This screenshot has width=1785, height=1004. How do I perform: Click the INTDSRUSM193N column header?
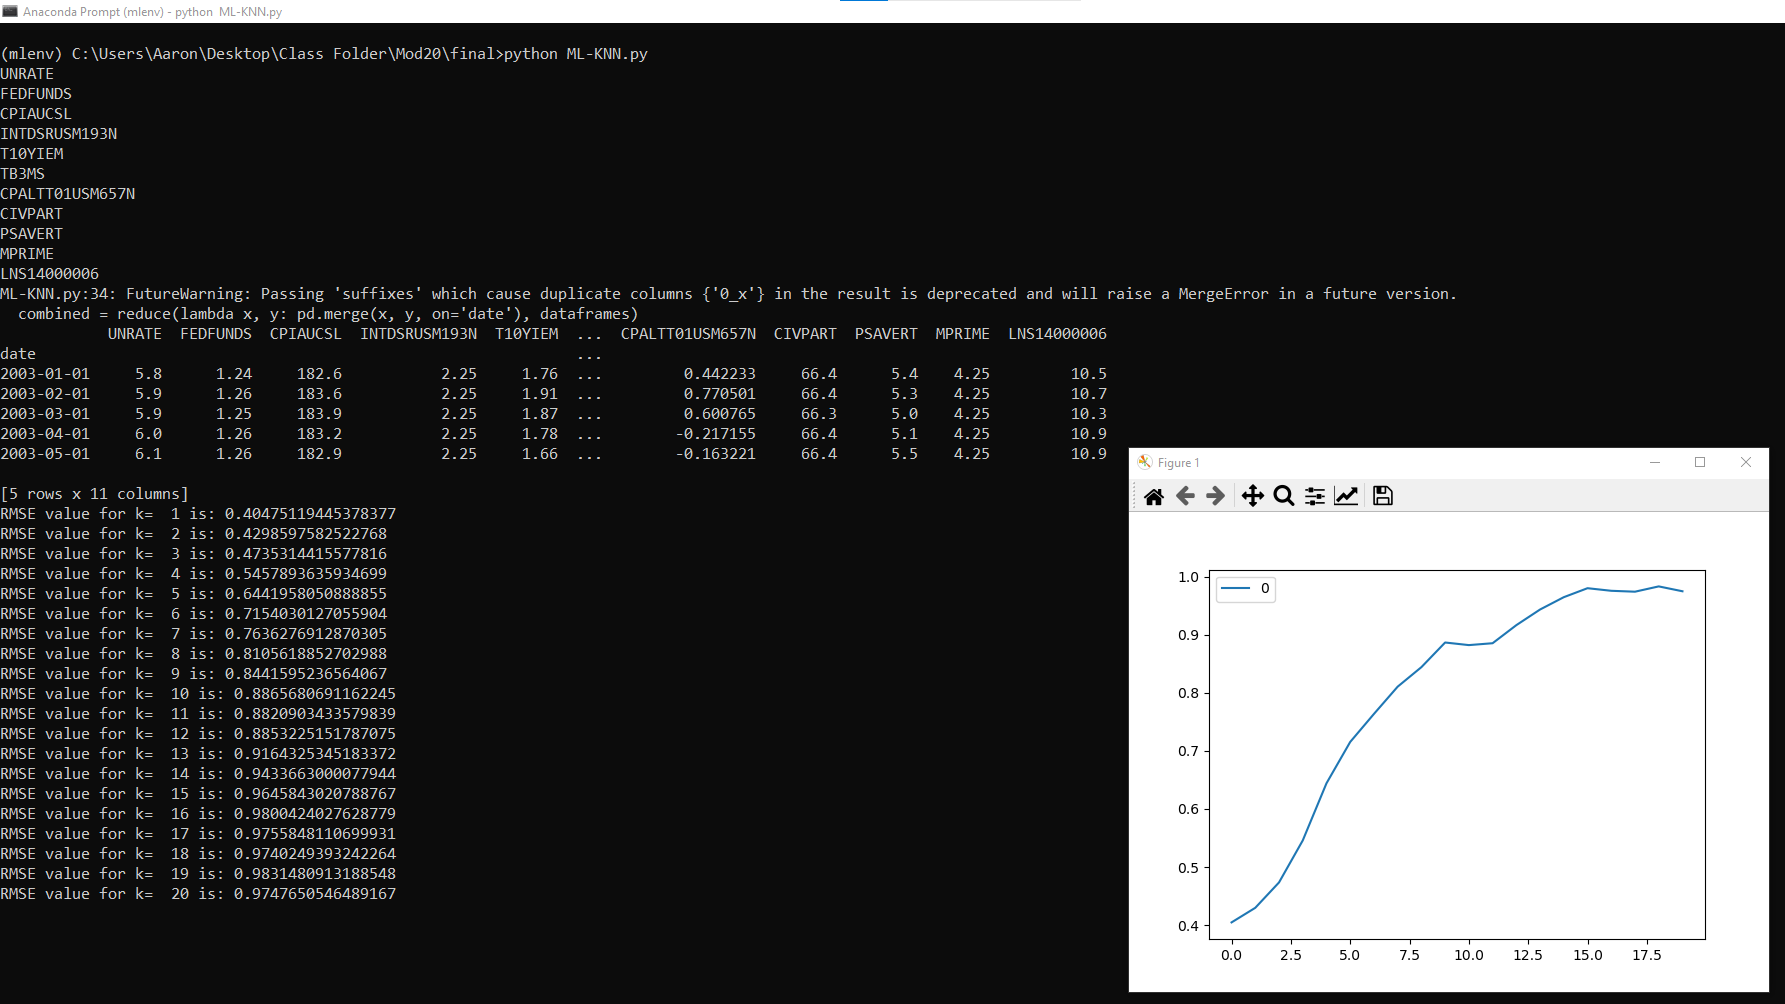point(419,334)
